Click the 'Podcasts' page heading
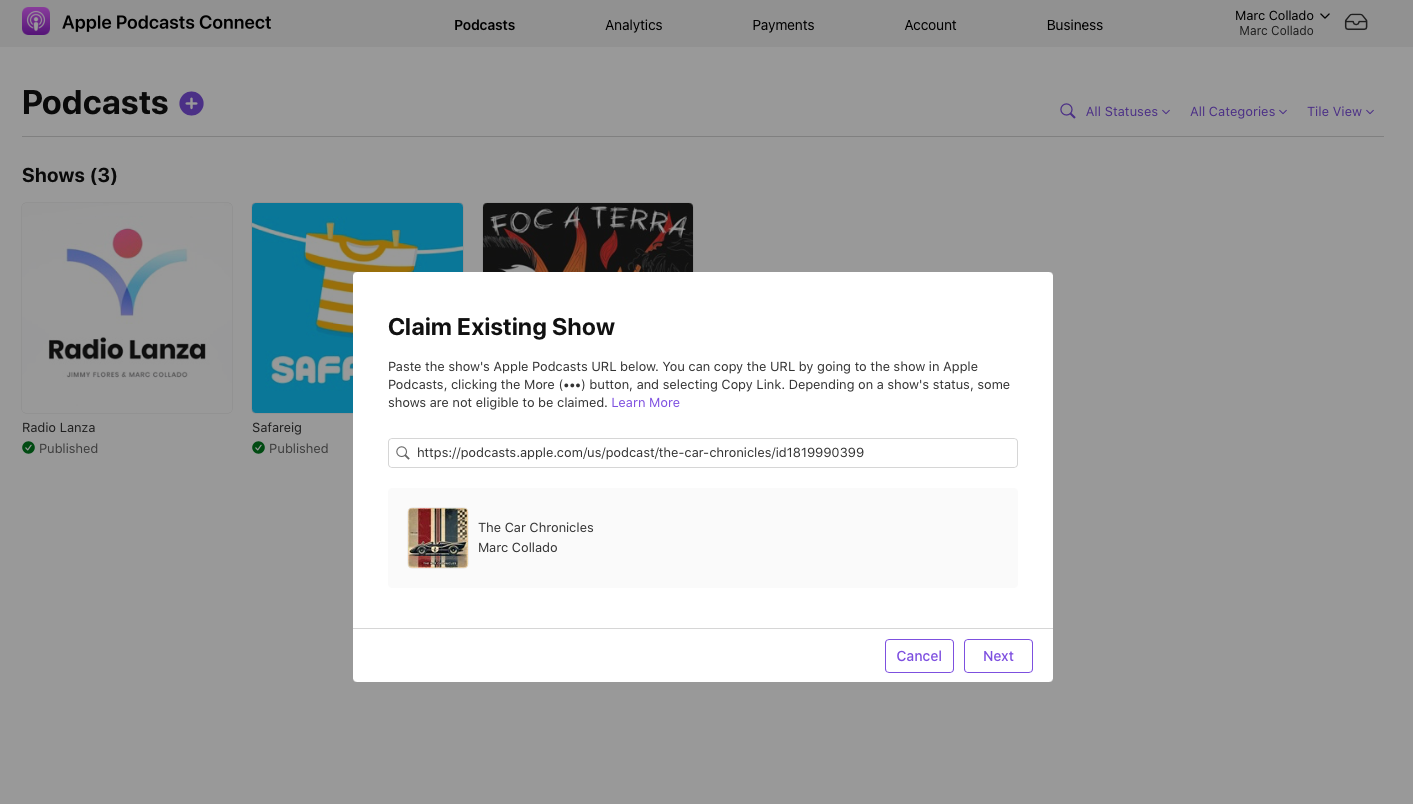 coord(95,103)
